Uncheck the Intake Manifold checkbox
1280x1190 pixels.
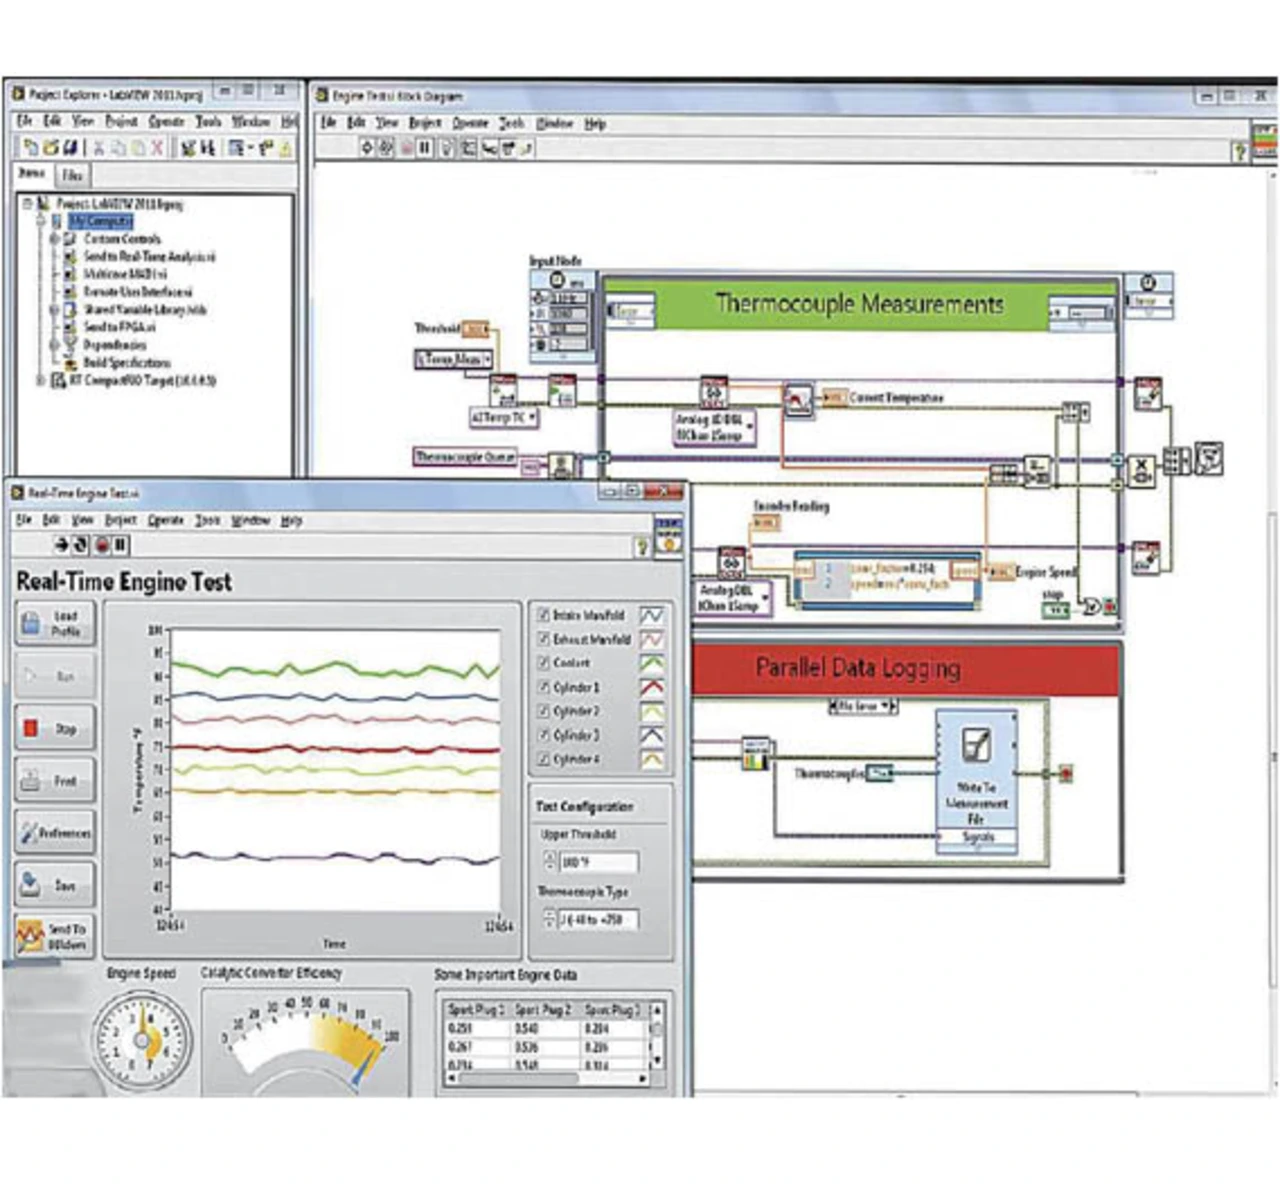[x=544, y=615]
